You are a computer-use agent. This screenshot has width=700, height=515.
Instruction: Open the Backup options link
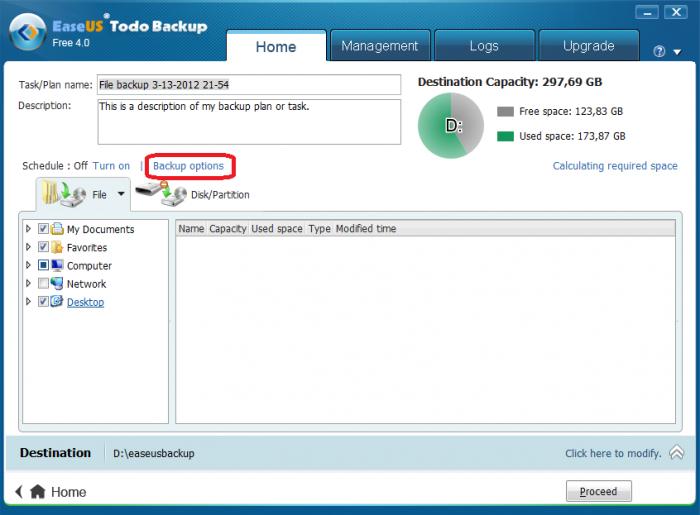click(188, 166)
